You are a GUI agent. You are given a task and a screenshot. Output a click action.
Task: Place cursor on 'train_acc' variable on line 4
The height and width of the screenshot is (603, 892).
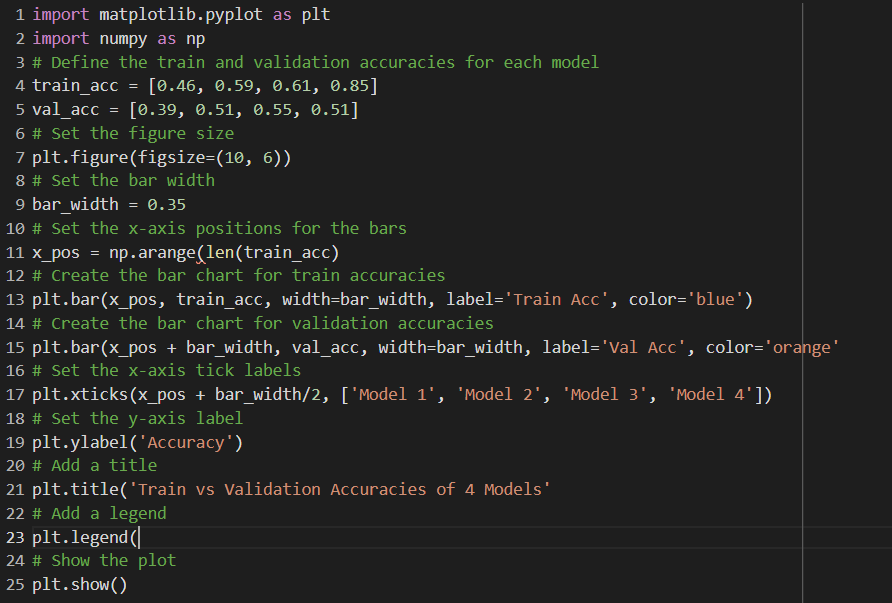75,86
